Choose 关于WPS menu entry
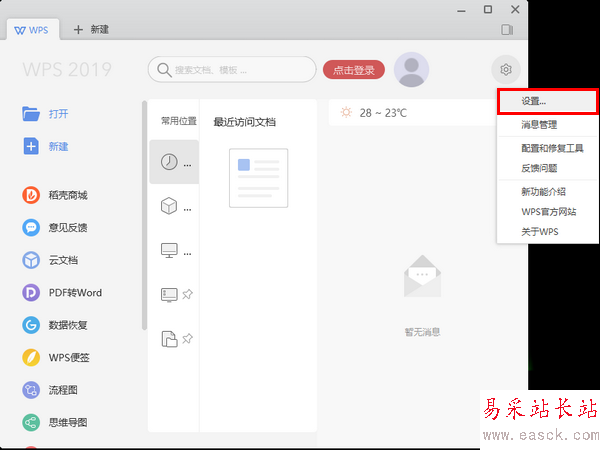The height and width of the screenshot is (450, 600). [x=548, y=232]
